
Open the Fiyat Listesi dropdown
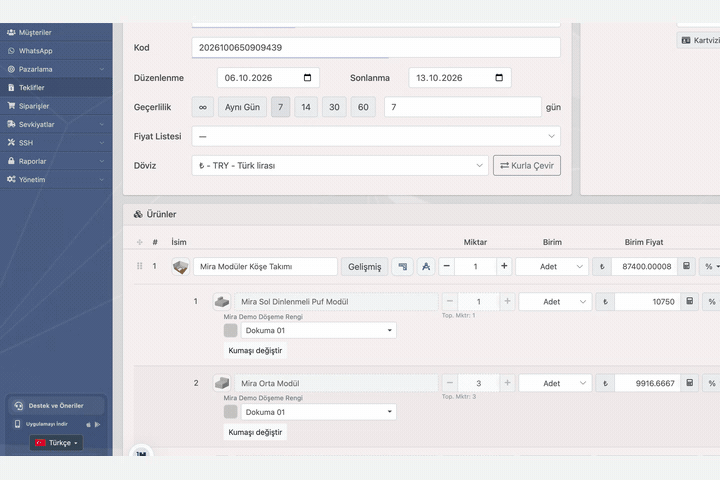tap(376, 136)
